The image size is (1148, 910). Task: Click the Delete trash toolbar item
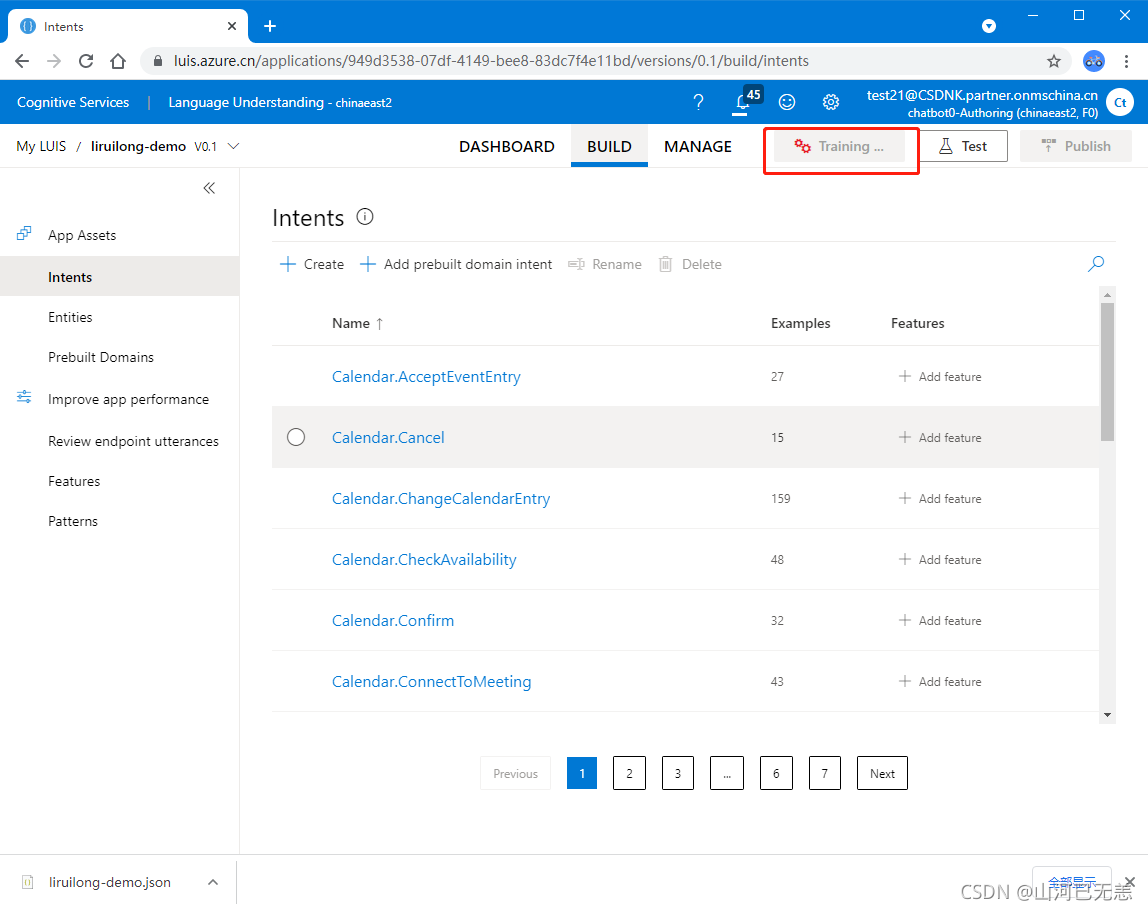tap(690, 264)
